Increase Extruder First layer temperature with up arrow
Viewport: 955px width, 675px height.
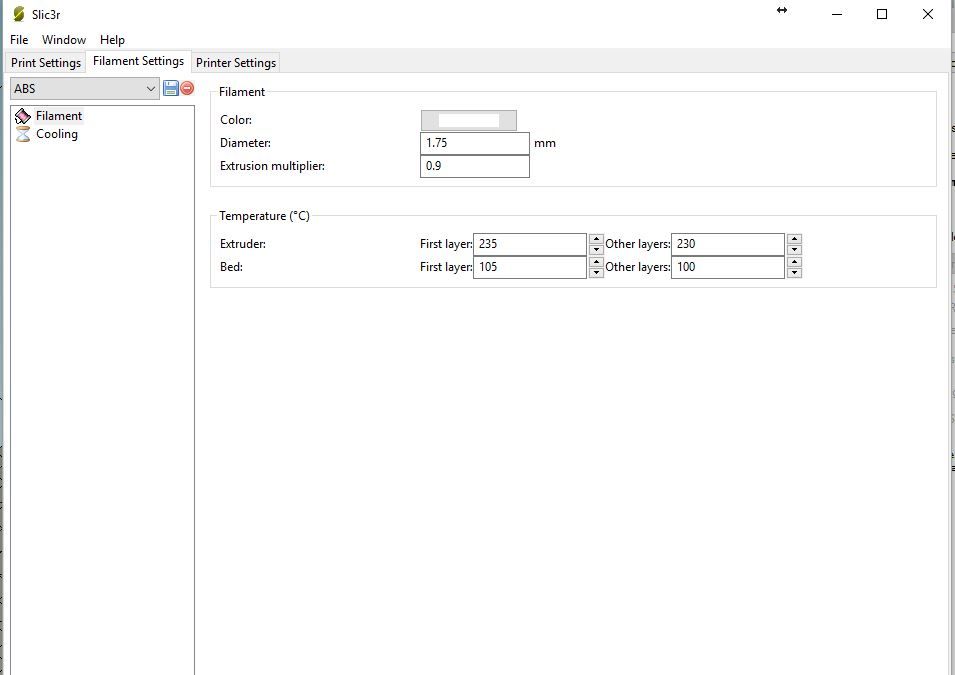(x=596, y=239)
